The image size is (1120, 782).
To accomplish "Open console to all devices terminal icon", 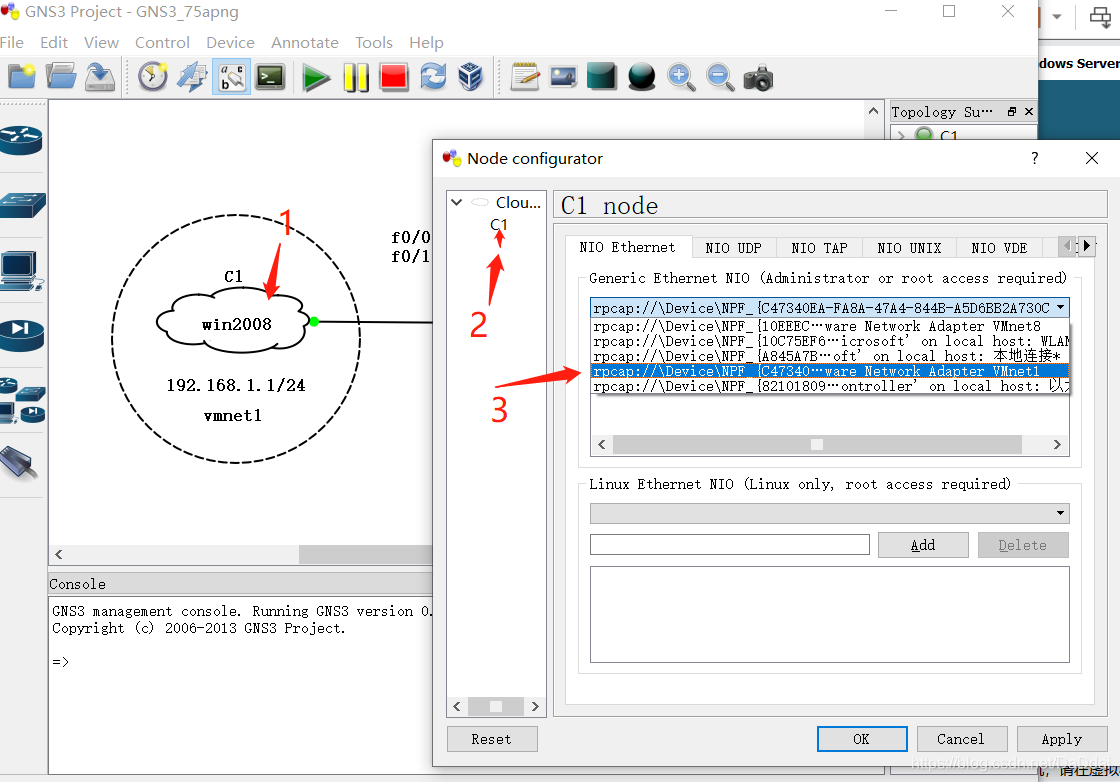I will [271, 76].
